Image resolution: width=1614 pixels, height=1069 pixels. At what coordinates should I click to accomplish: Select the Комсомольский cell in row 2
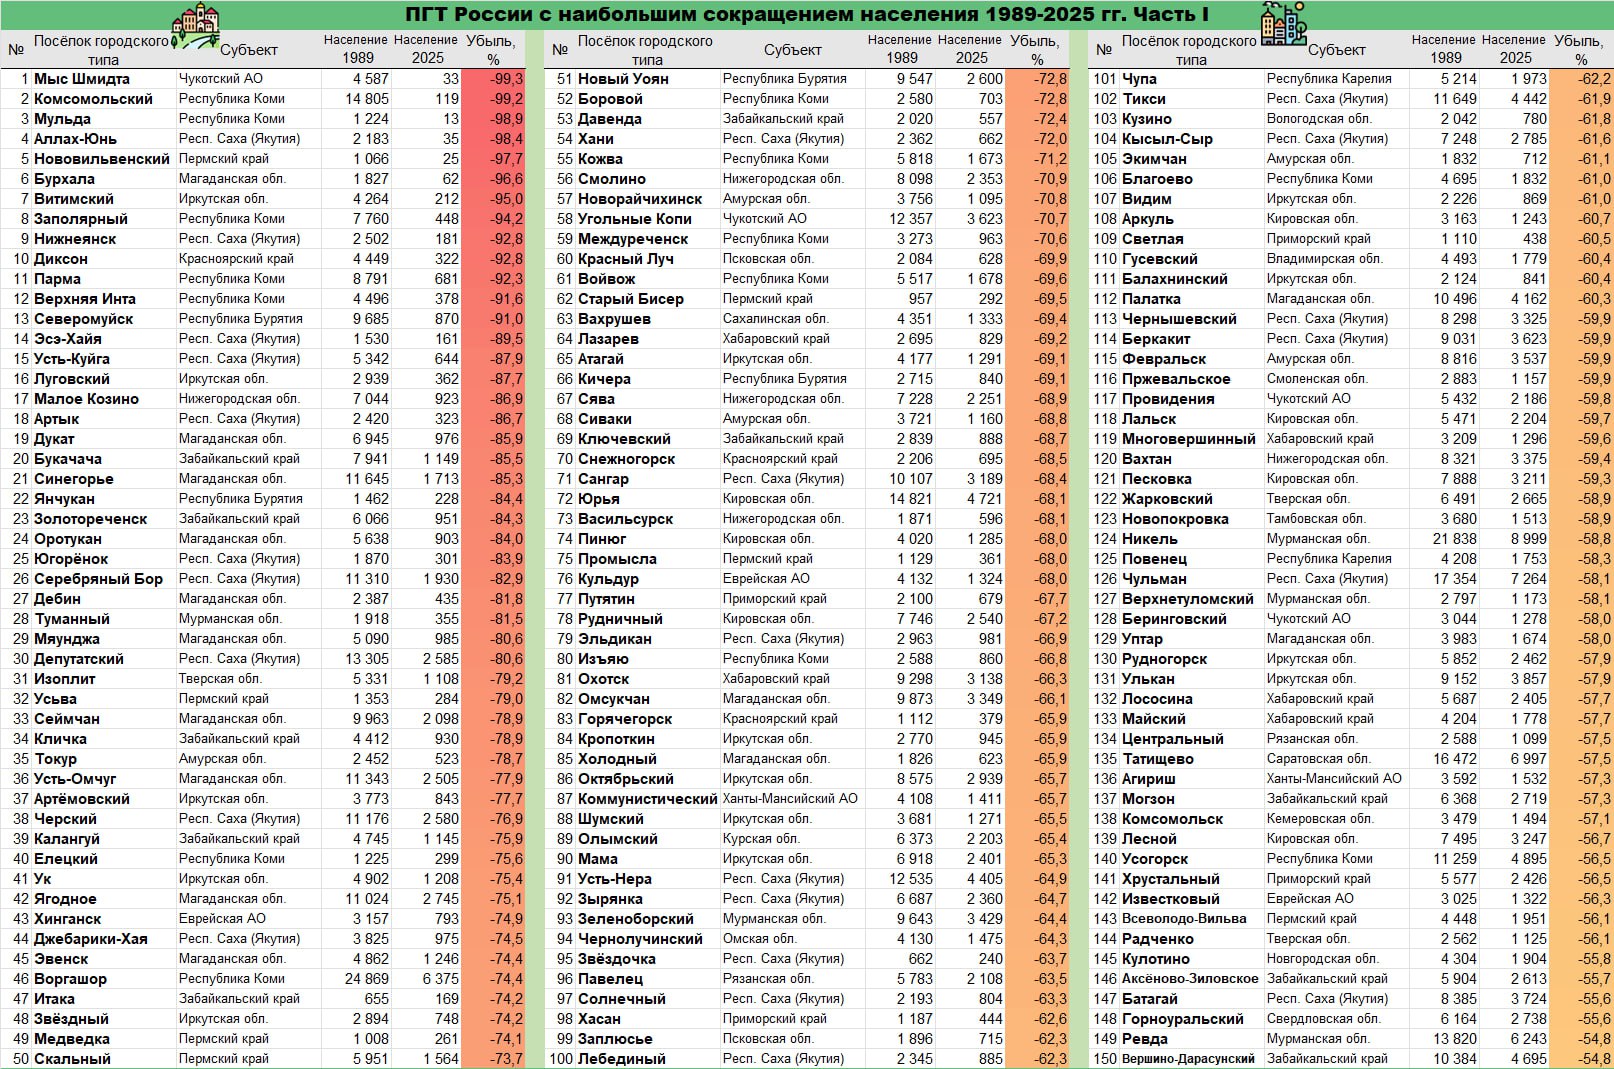[x=93, y=99]
